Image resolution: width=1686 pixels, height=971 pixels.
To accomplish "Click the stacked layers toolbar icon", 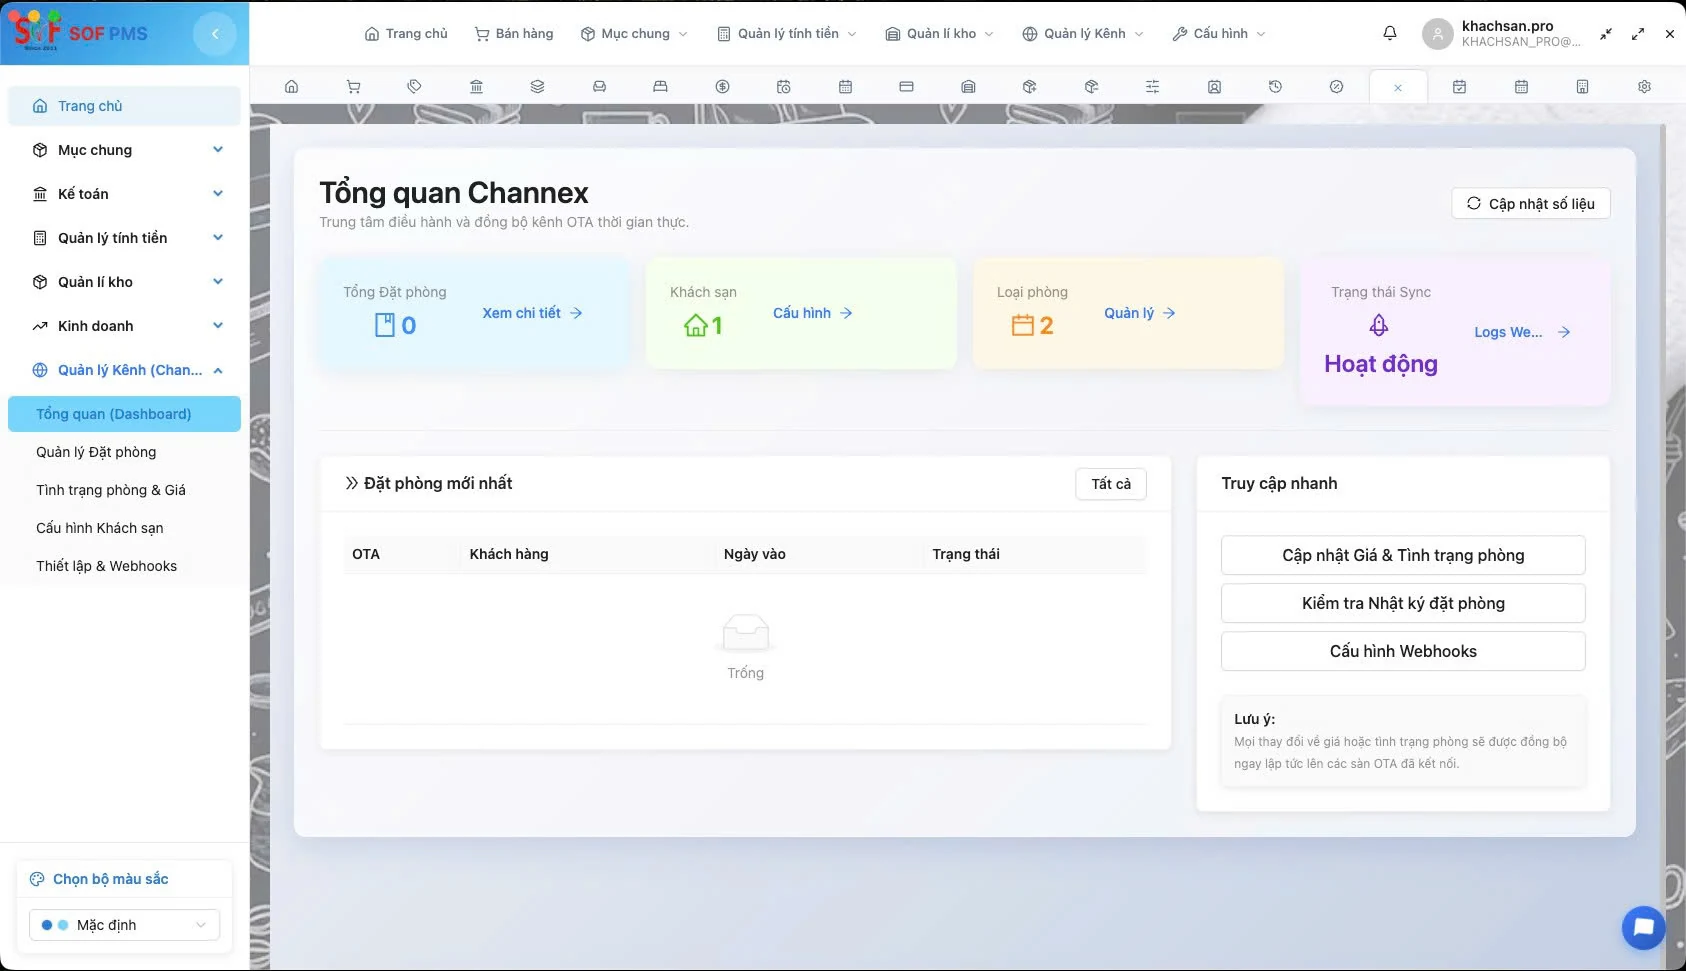I will pos(537,87).
